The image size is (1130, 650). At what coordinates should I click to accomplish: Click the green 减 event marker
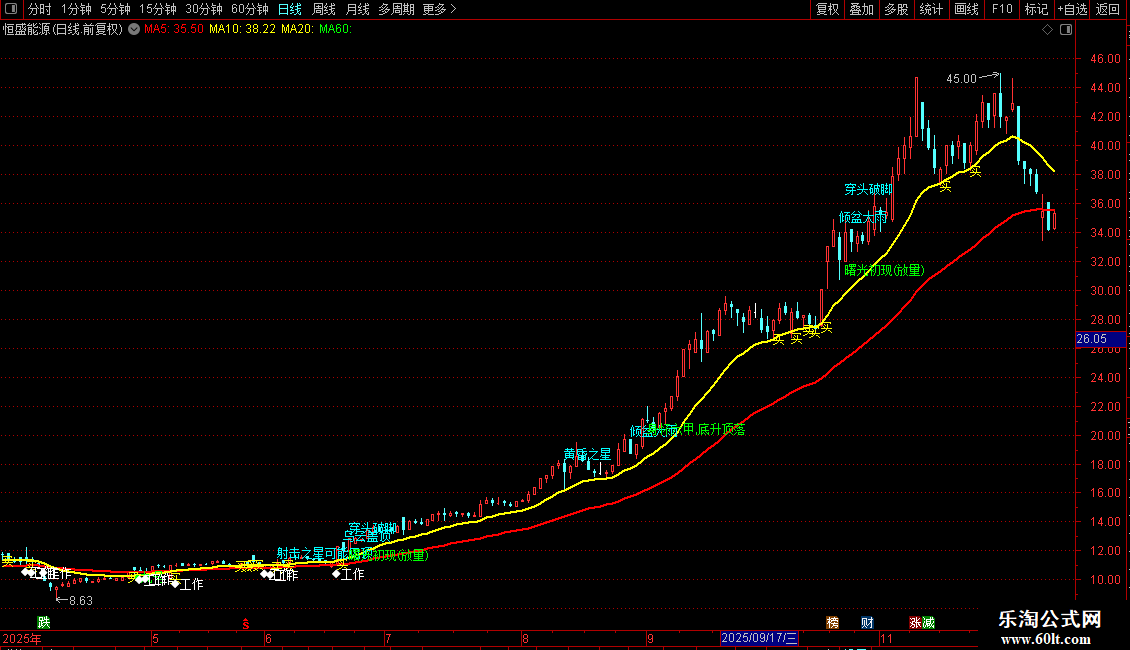pos(928,622)
